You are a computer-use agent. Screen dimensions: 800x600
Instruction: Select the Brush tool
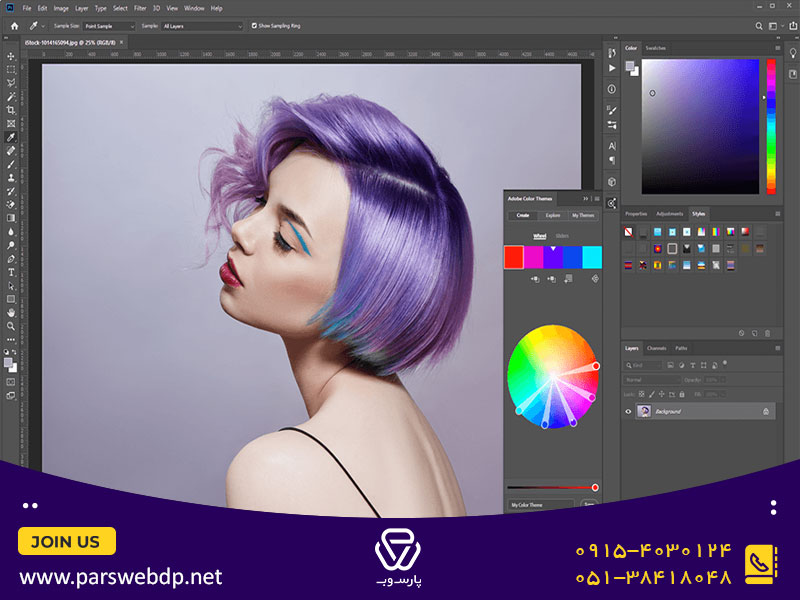11,164
